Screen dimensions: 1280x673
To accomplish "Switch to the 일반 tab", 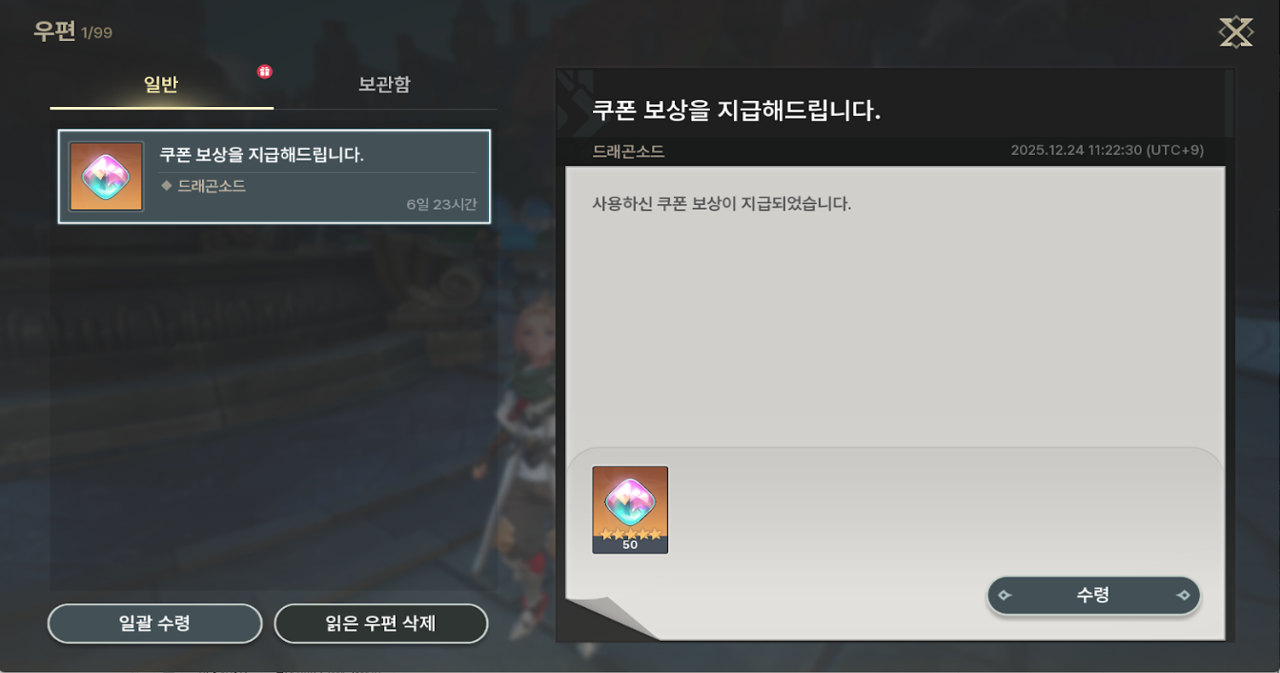I will click(x=161, y=85).
